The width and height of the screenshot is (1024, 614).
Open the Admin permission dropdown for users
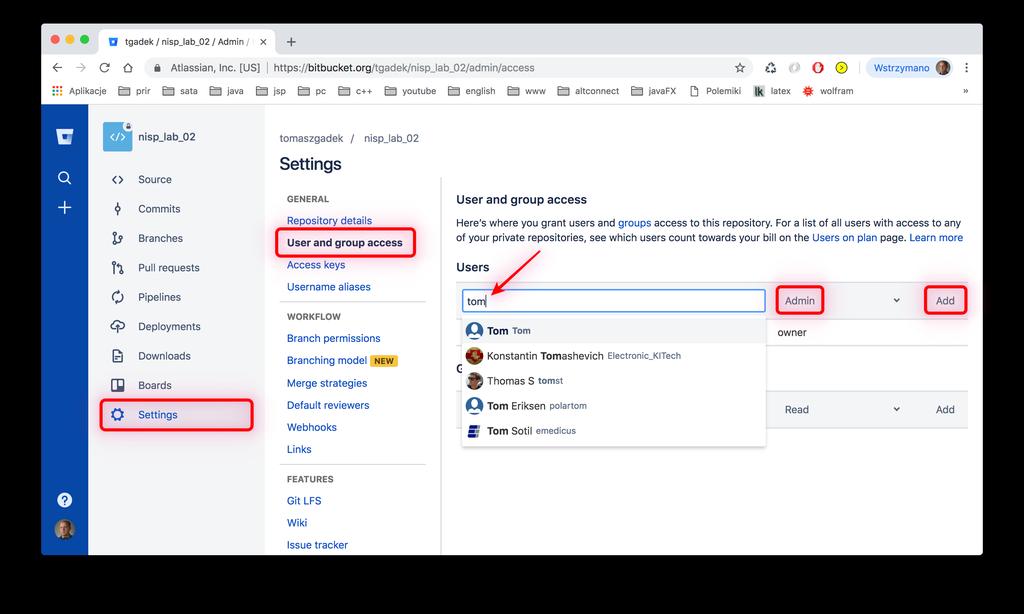842,300
